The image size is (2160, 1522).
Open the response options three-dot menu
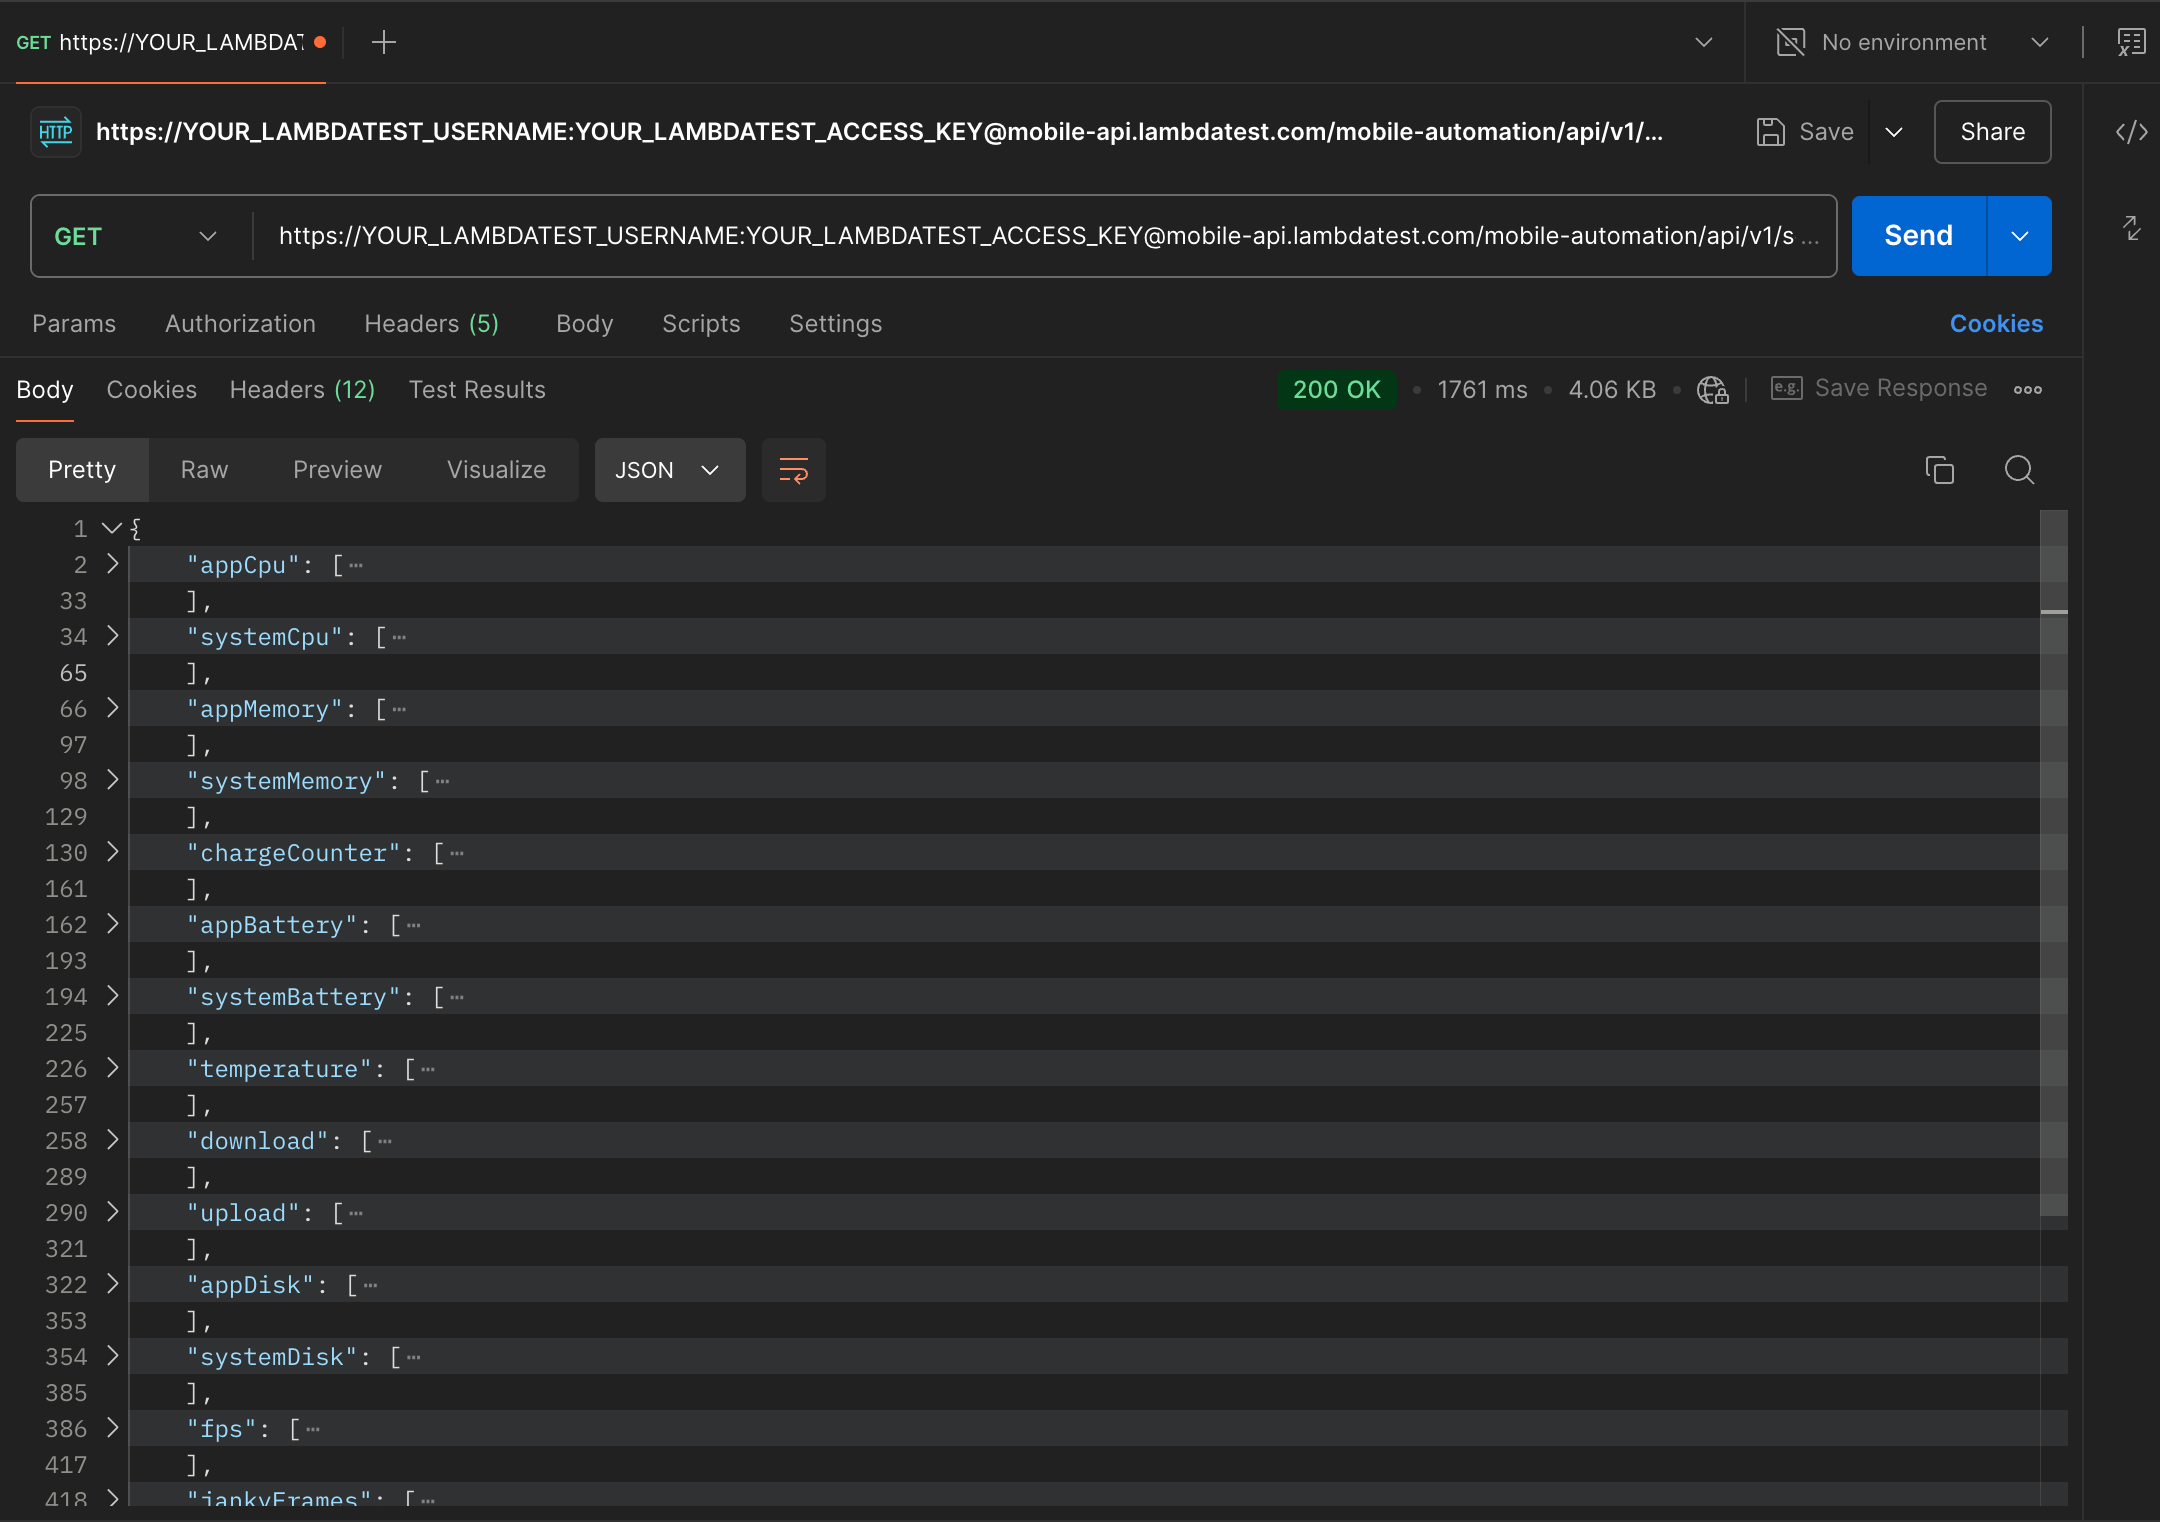(x=2027, y=389)
